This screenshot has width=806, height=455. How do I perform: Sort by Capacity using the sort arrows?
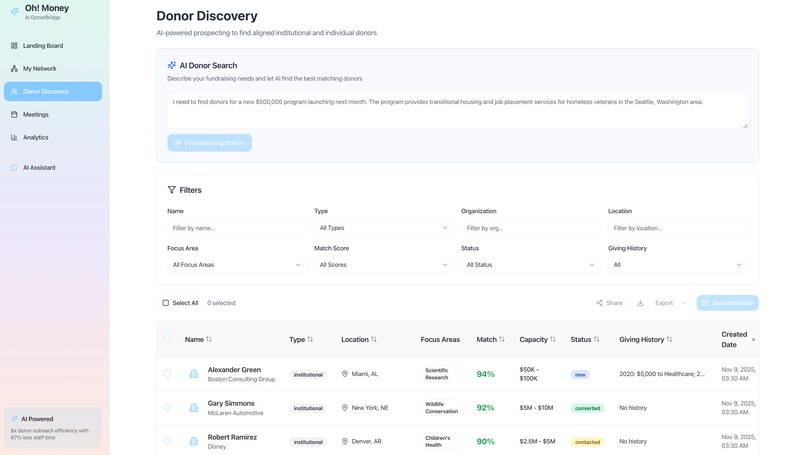coord(553,339)
